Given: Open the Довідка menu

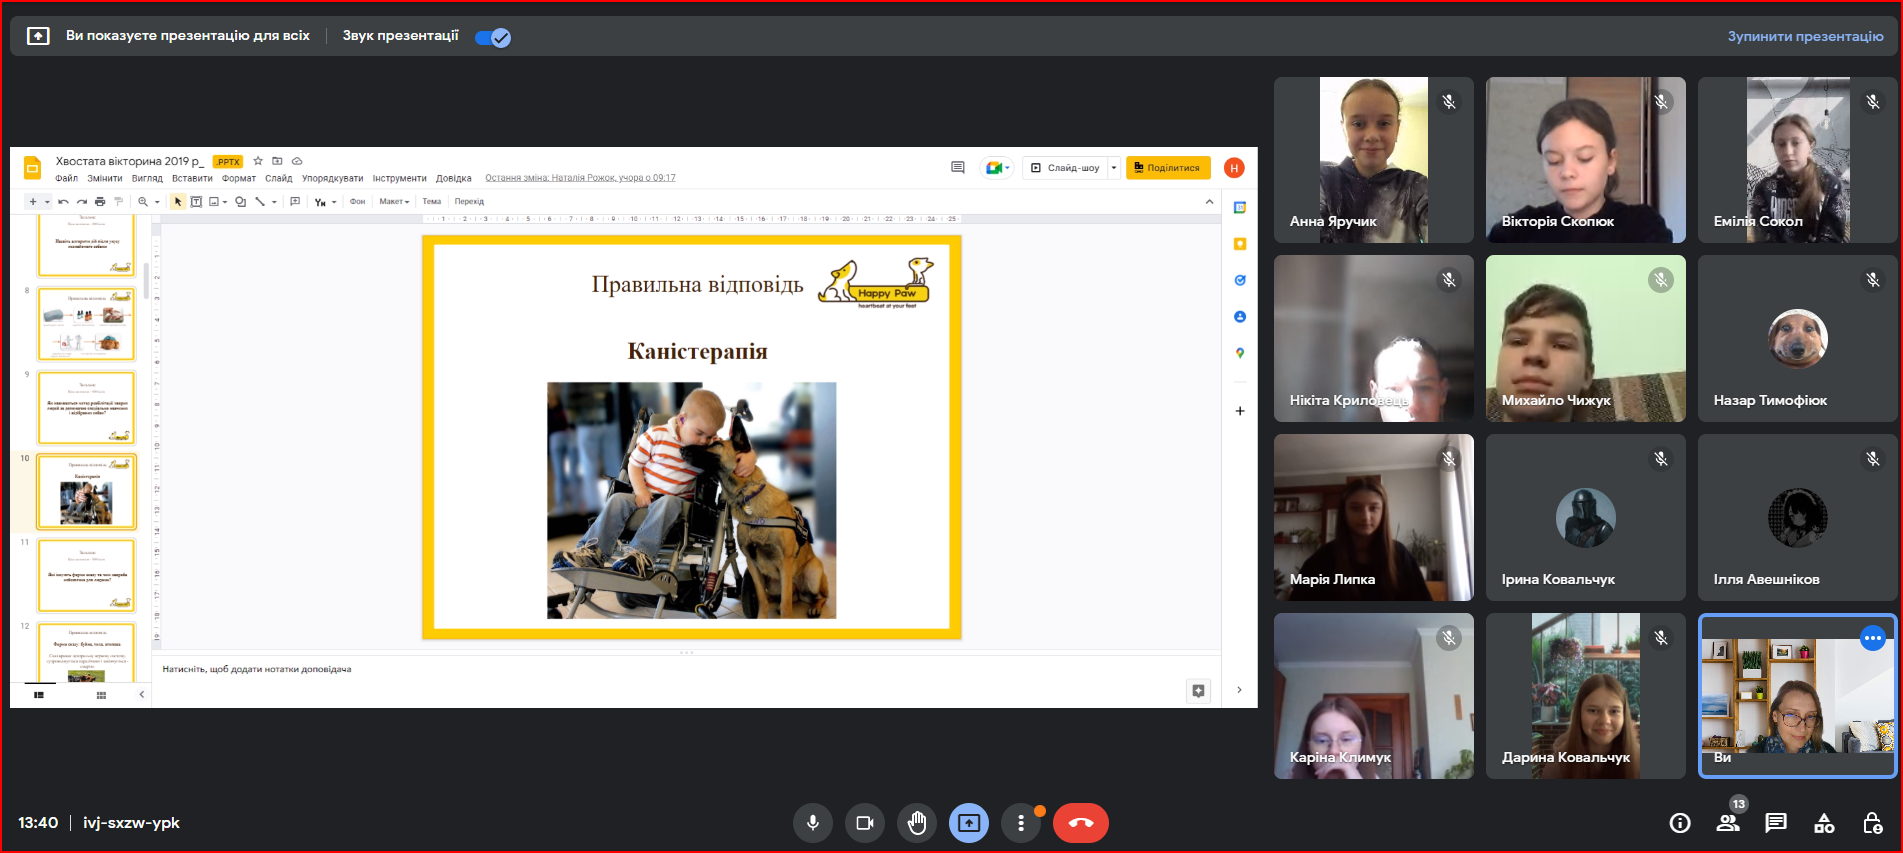Looking at the screenshot, I should click(x=454, y=179).
